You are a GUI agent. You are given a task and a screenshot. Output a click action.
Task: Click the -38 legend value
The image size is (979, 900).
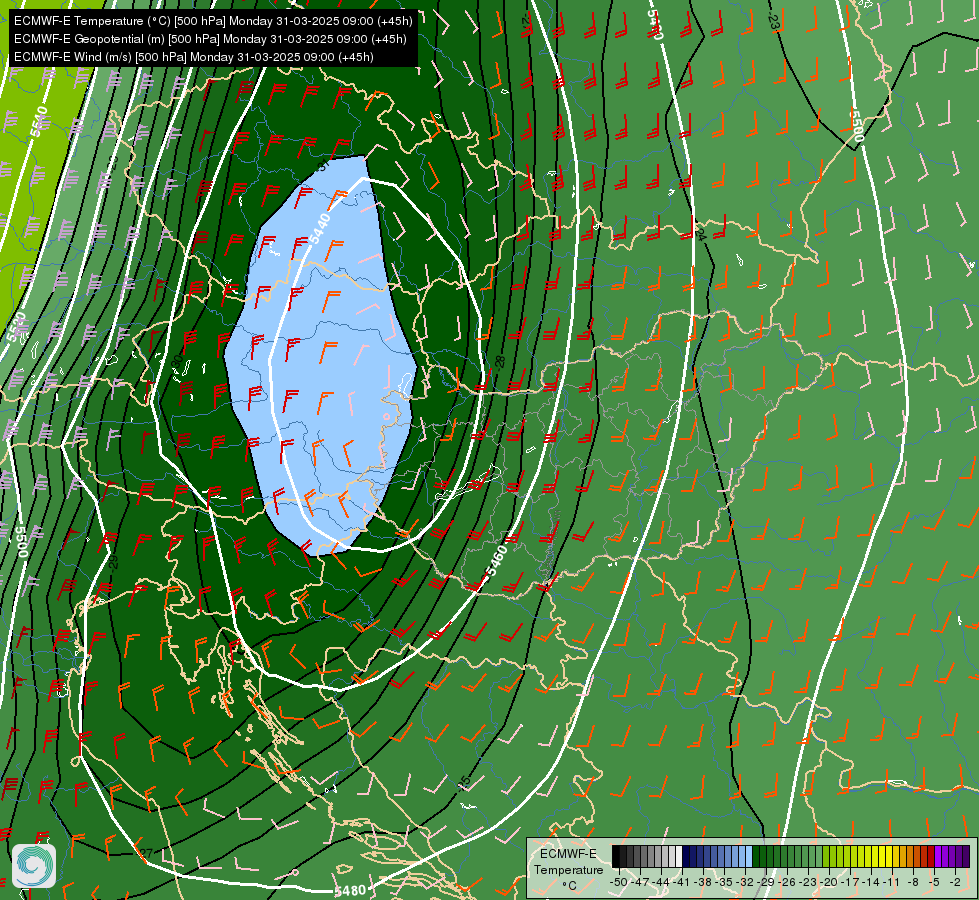tap(703, 882)
